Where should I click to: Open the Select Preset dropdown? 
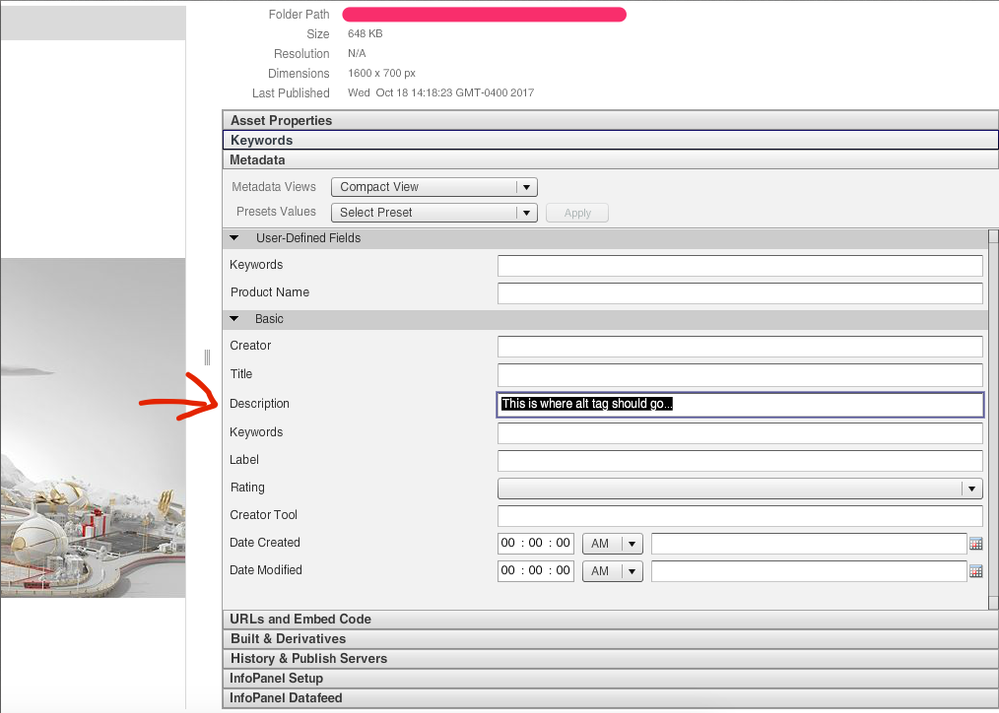coord(434,212)
